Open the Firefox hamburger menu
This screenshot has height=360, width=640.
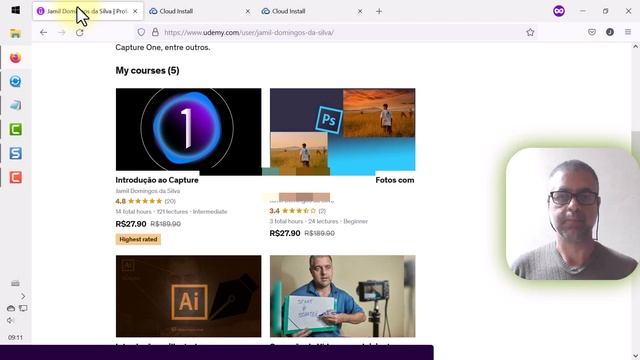coord(628,32)
